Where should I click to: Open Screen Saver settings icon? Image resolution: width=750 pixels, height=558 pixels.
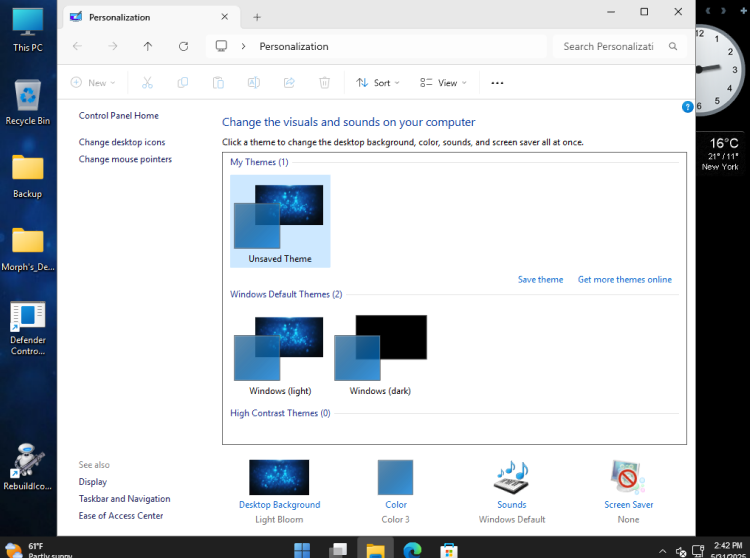tap(628, 477)
